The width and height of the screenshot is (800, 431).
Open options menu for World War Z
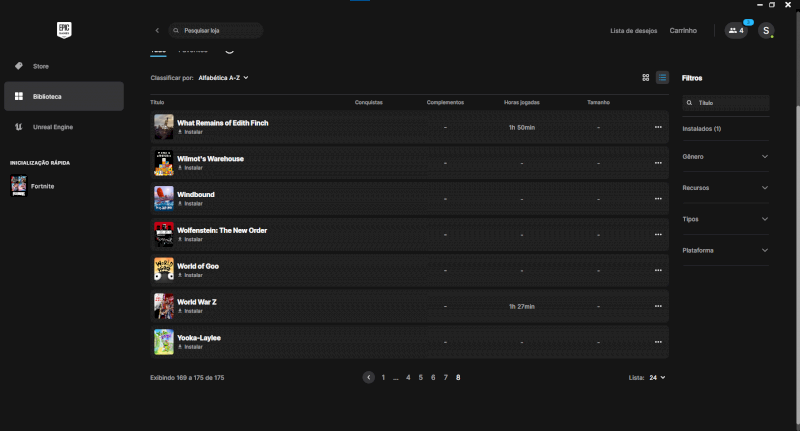658,306
